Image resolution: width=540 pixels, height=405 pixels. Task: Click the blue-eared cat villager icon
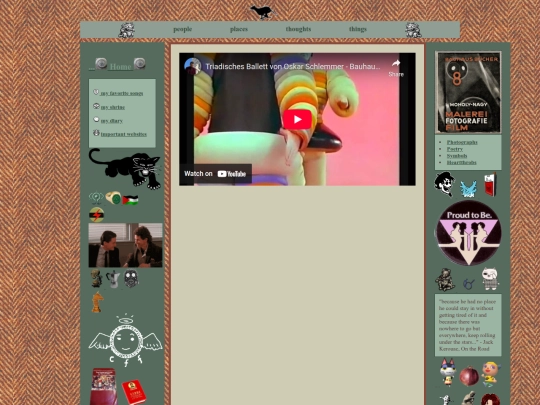point(448,372)
